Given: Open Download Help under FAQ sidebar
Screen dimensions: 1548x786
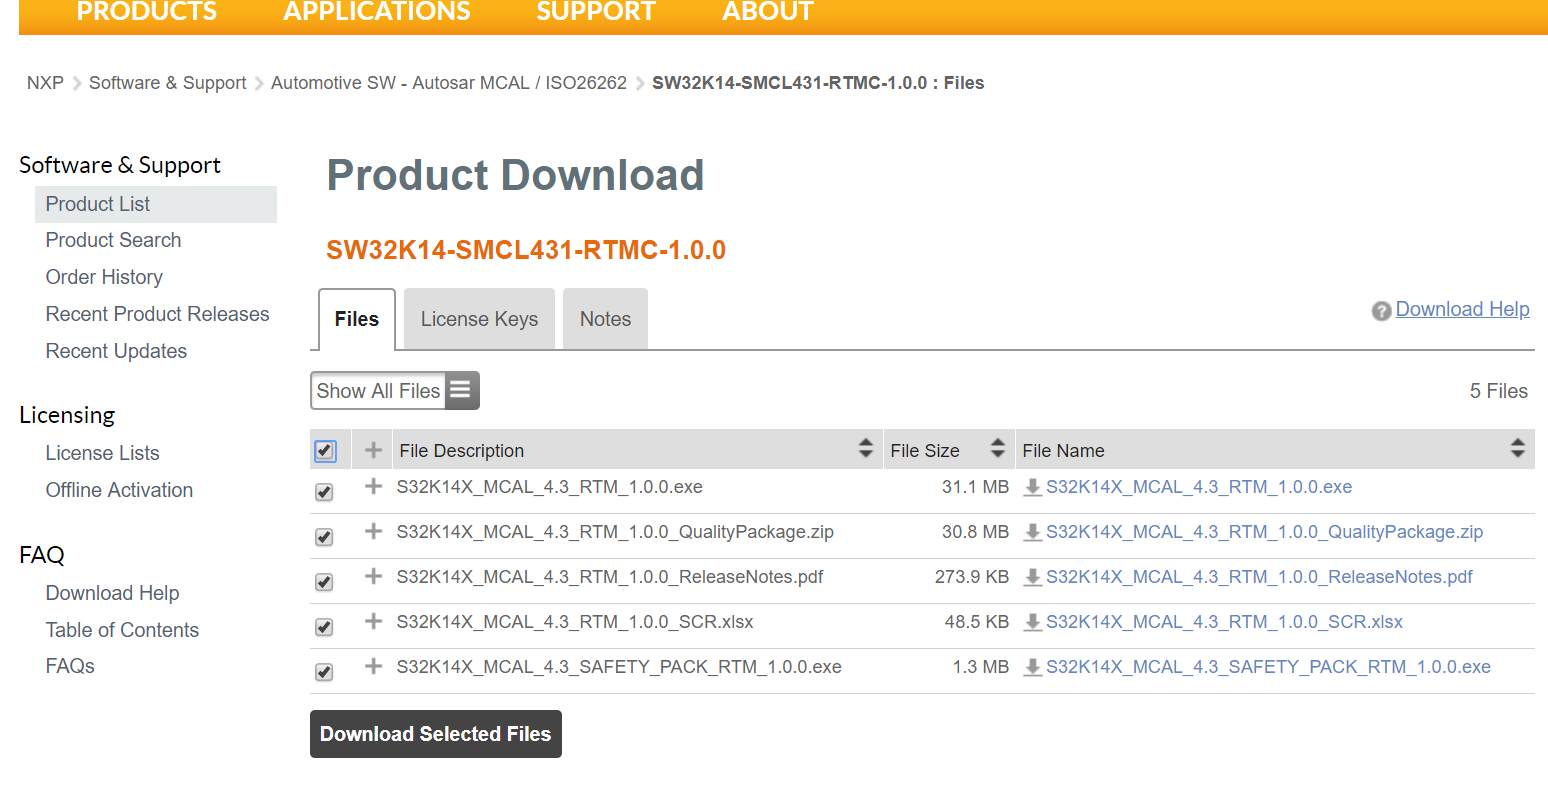Looking at the screenshot, I should point(112,593).
